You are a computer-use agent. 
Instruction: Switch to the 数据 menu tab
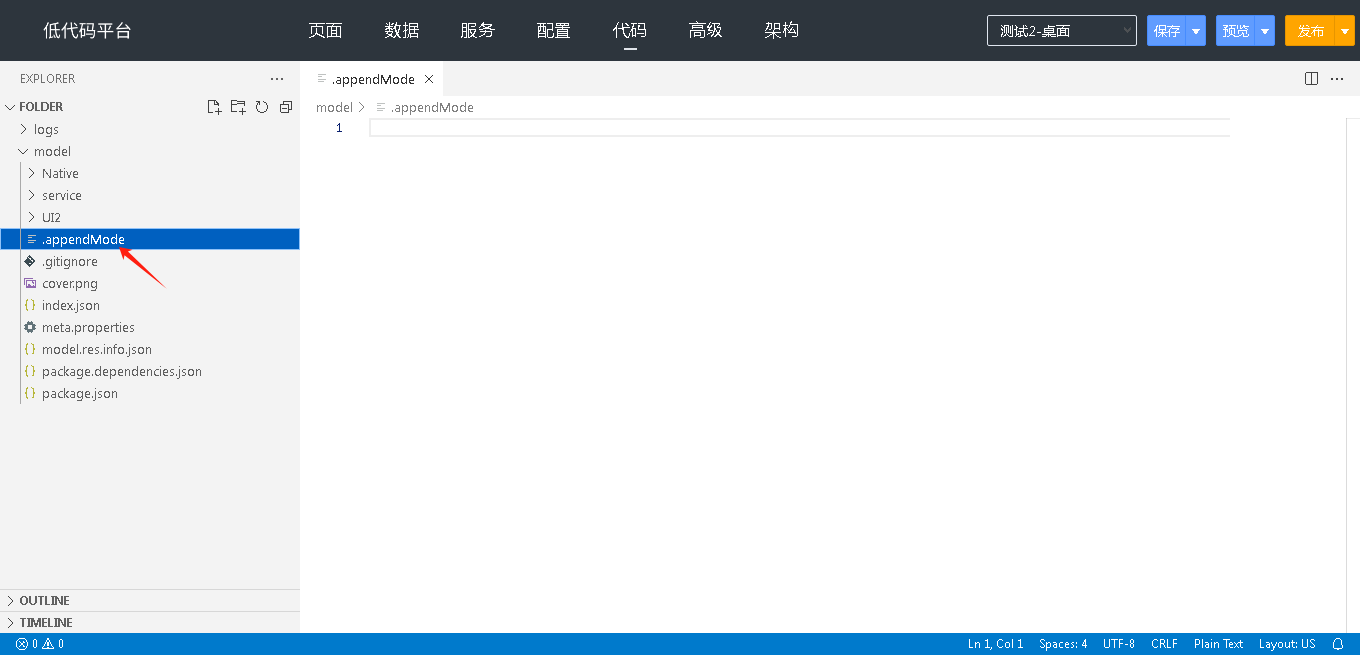pos(402,30)
